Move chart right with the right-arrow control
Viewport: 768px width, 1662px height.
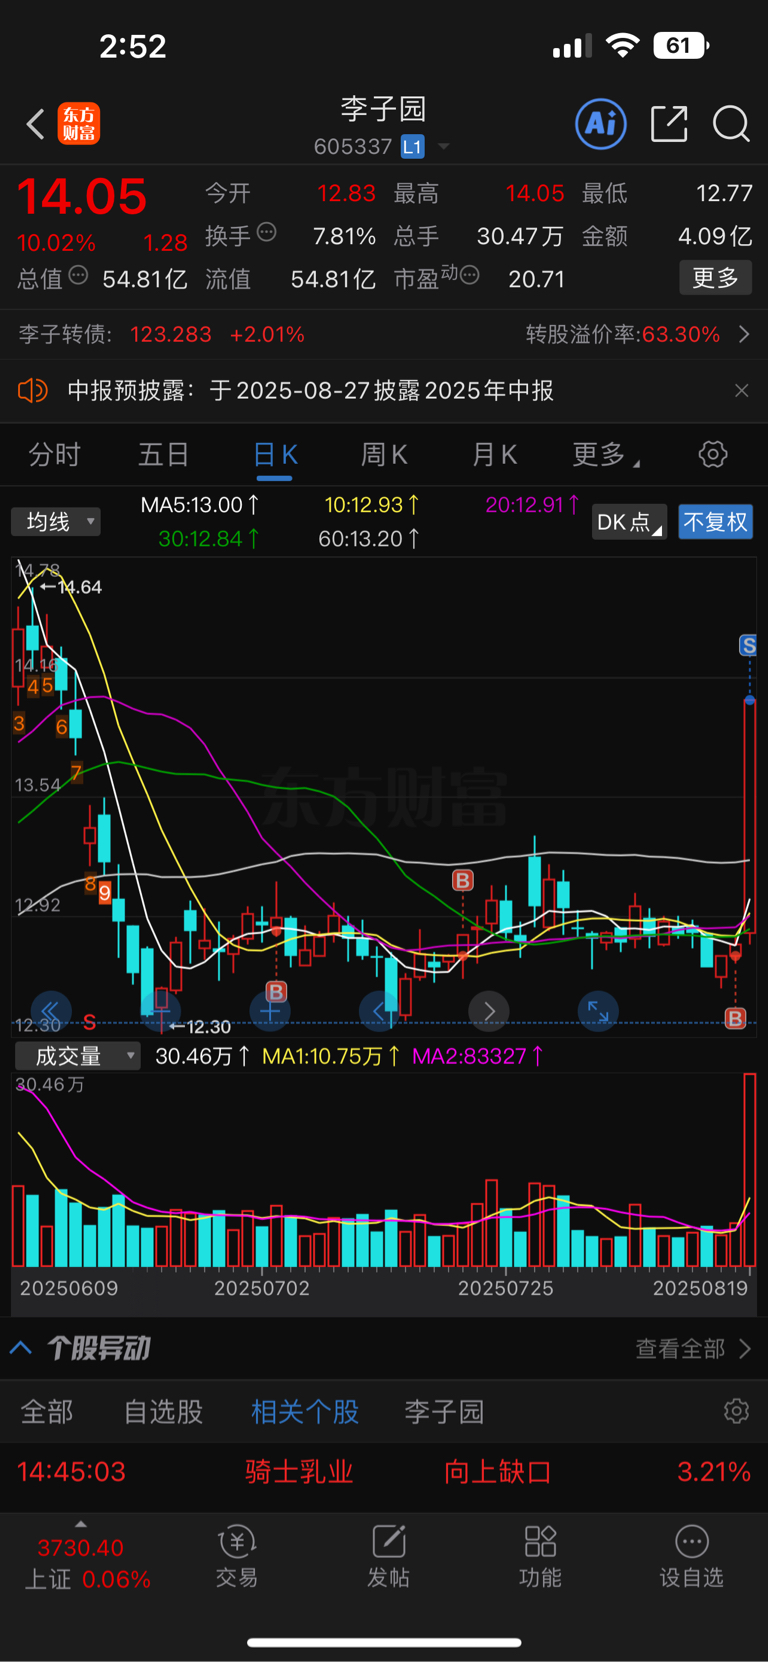(x=489, y=1011)
